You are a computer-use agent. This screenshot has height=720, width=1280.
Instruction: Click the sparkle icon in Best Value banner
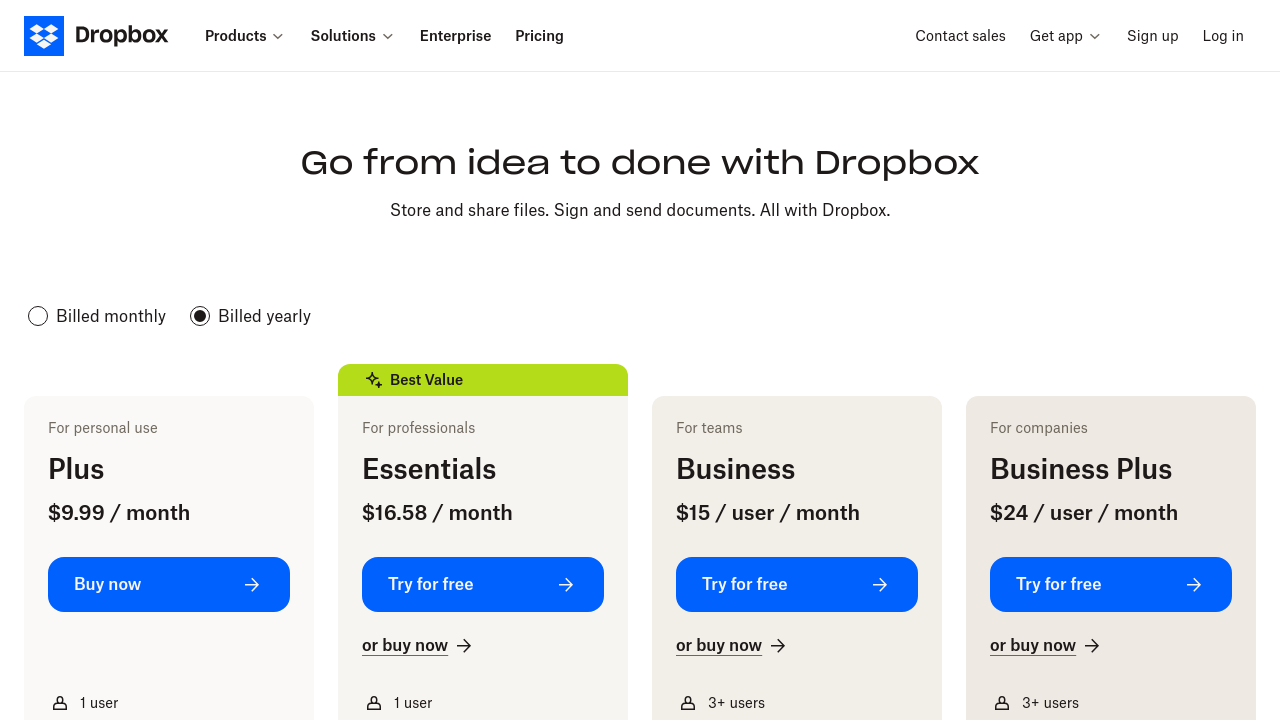(x=374, y=380)
